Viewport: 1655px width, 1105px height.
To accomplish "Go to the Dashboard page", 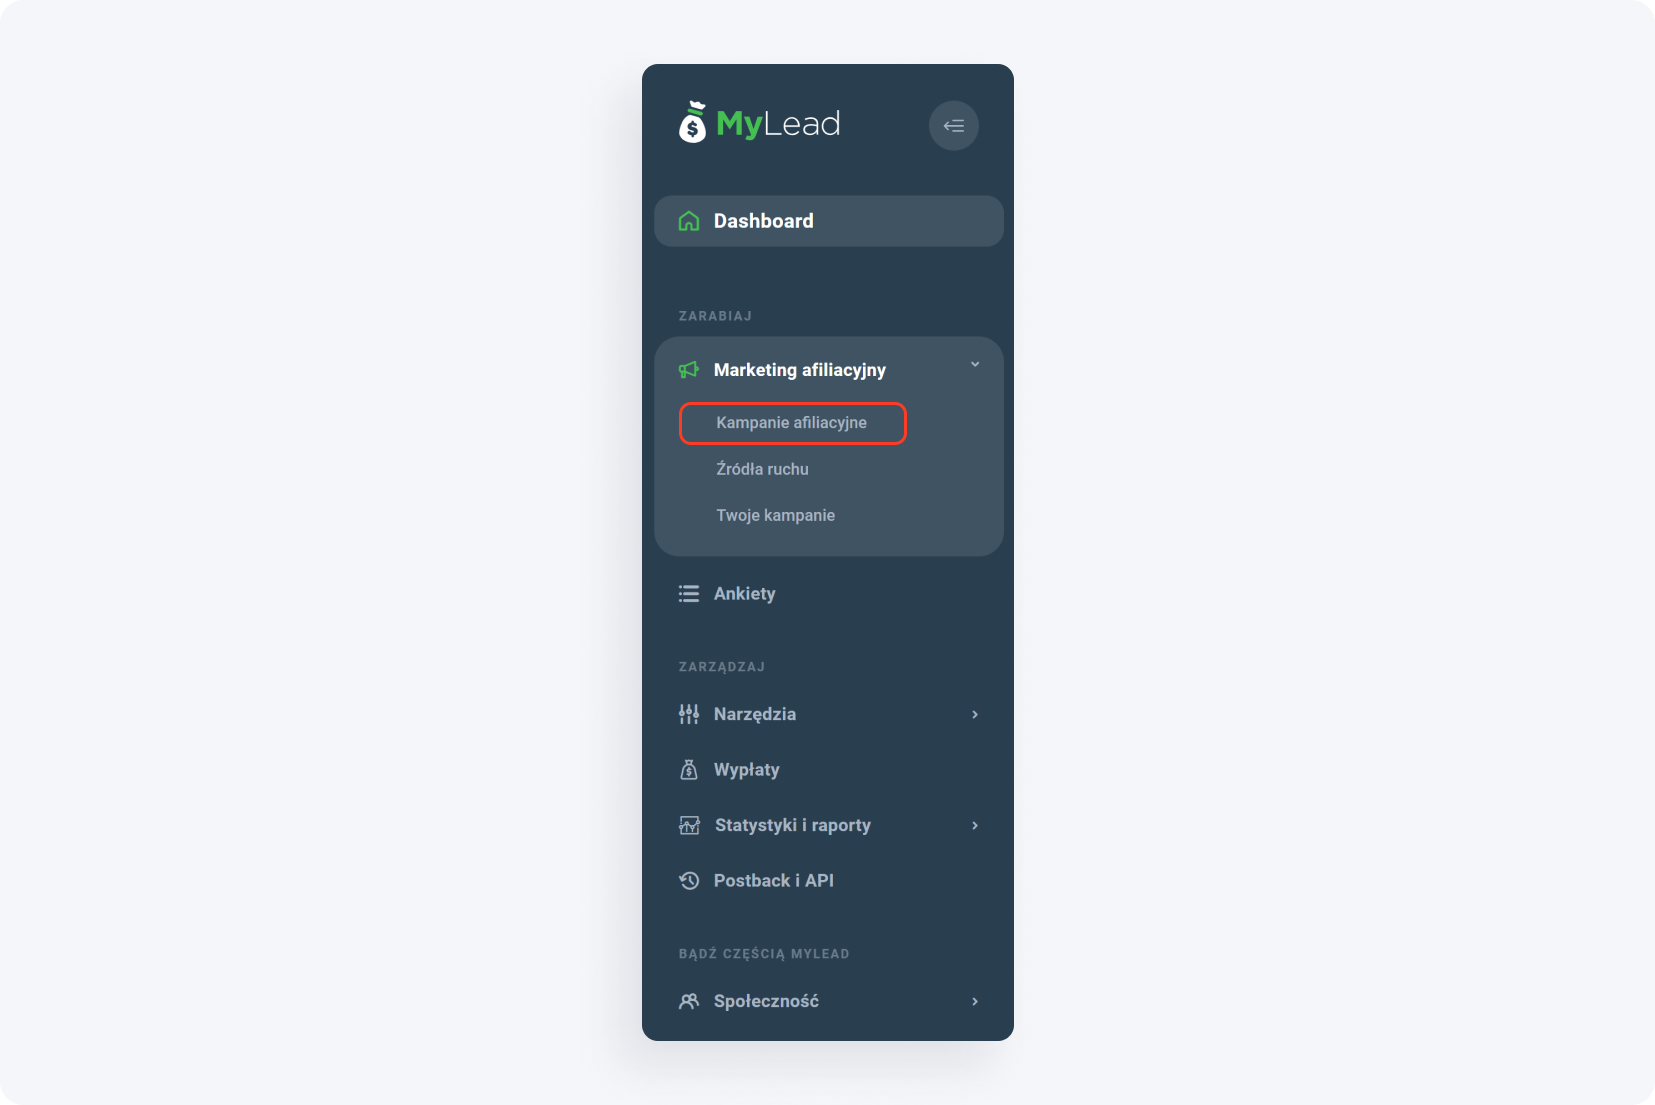I will click(x=829, y=221).
